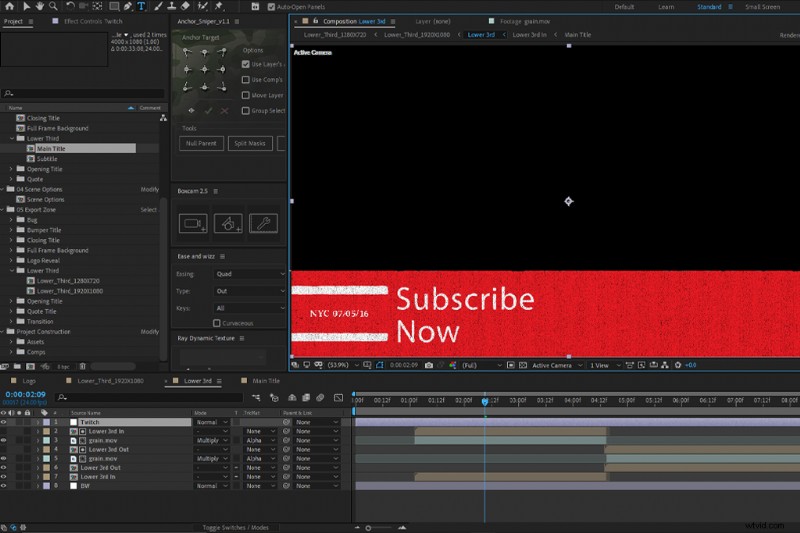Take a snapshot with the camera icon
The width and height of the screenshot is (800, 533).
[x=429, y=365]
